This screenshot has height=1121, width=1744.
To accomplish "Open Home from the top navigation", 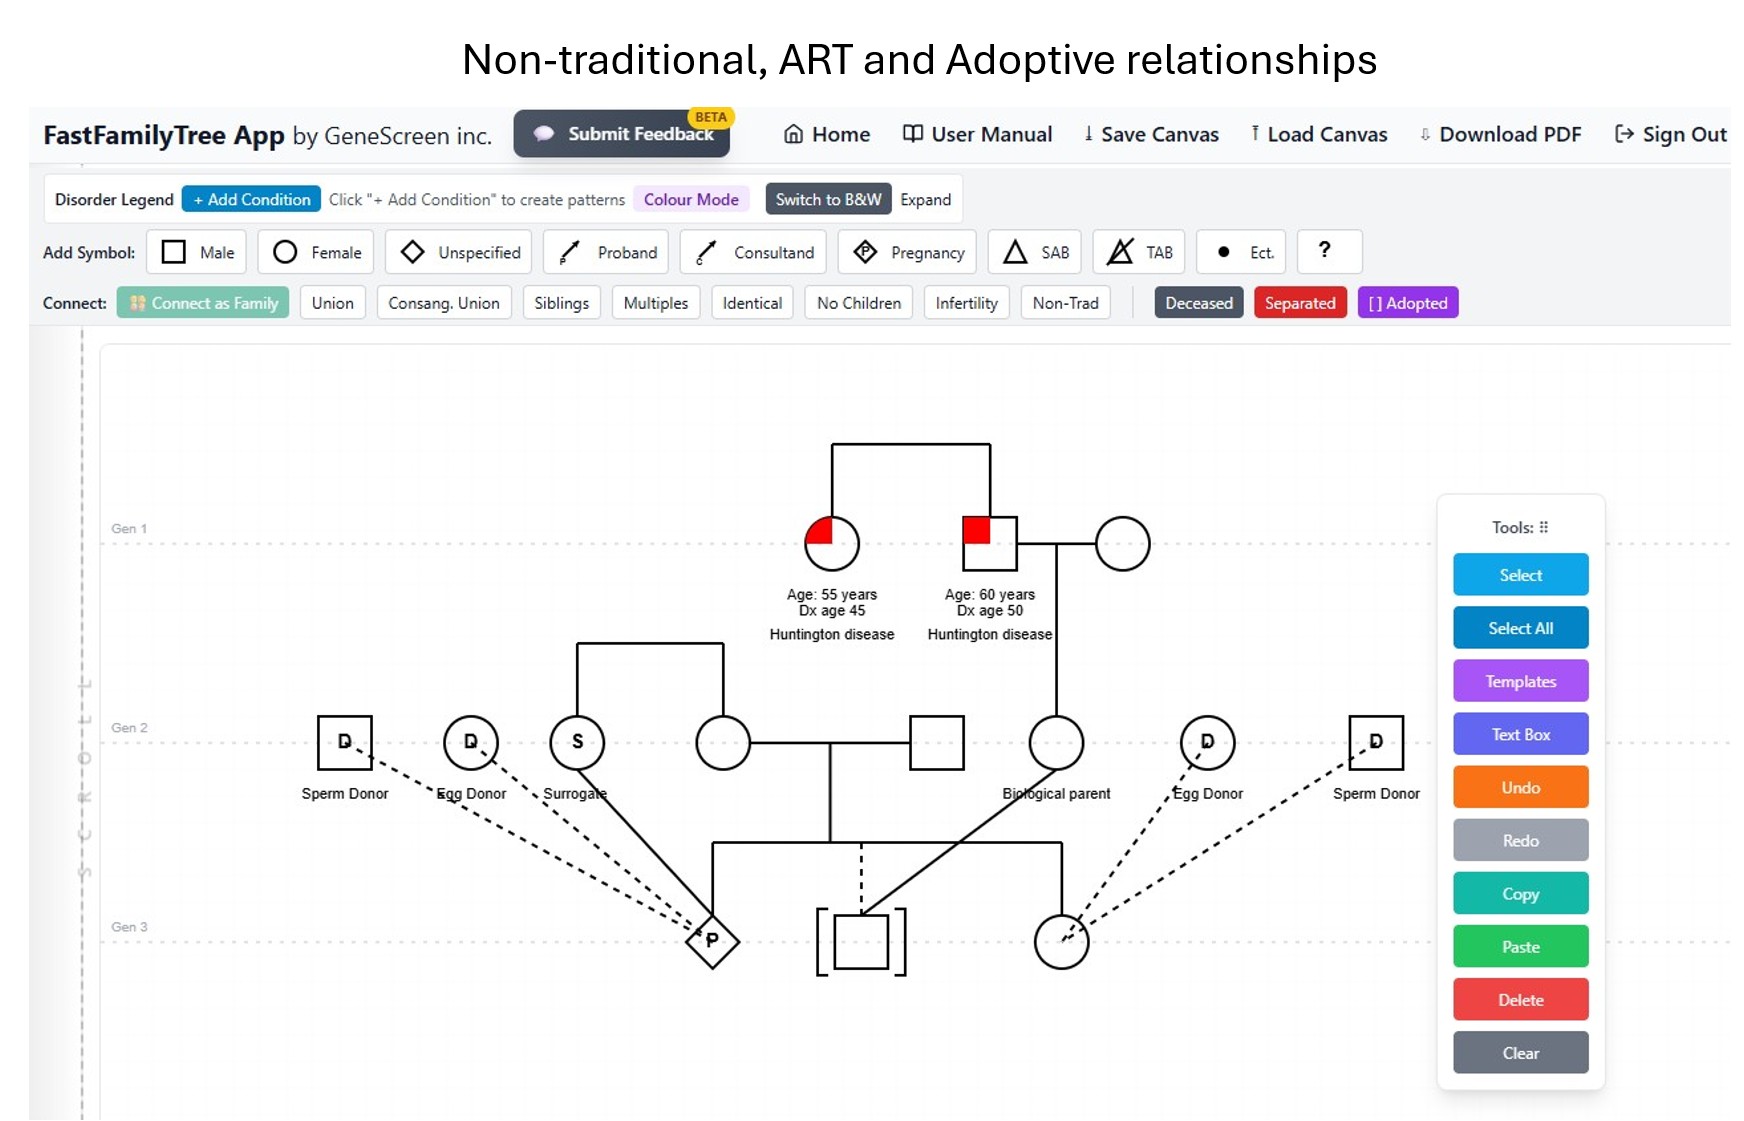I will [x=826, y=134].
